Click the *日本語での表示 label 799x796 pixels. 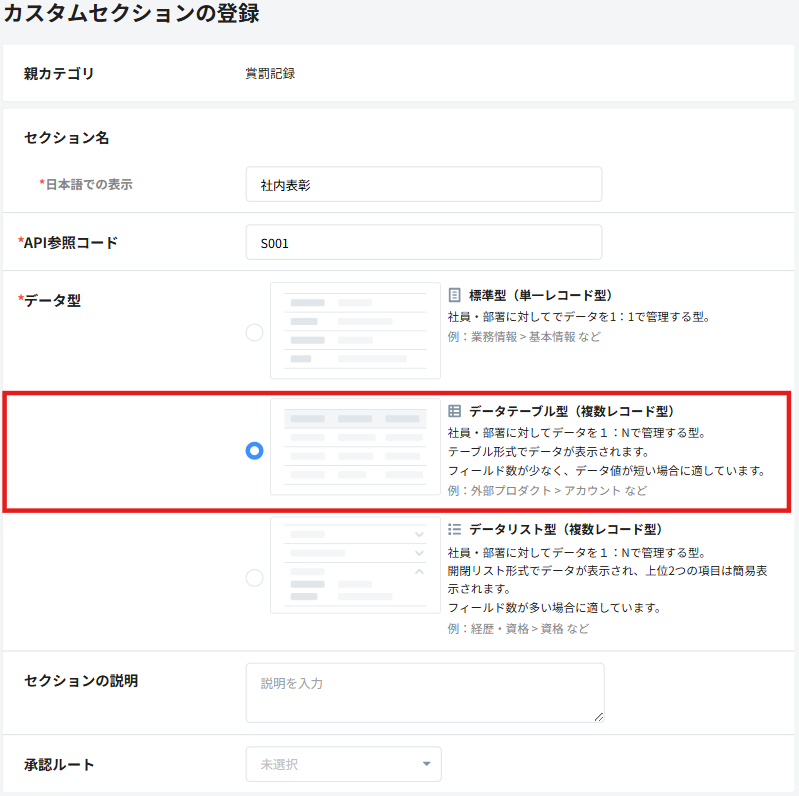tap(86, 184)
